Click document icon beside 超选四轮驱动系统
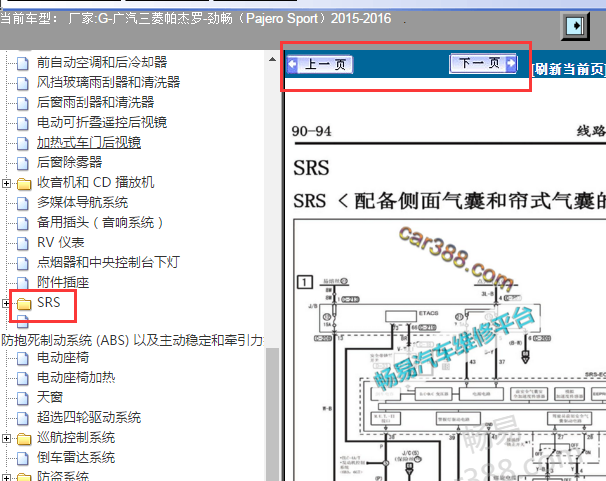Viewport: 606px width, 481px height. click(x=23, y=418)
